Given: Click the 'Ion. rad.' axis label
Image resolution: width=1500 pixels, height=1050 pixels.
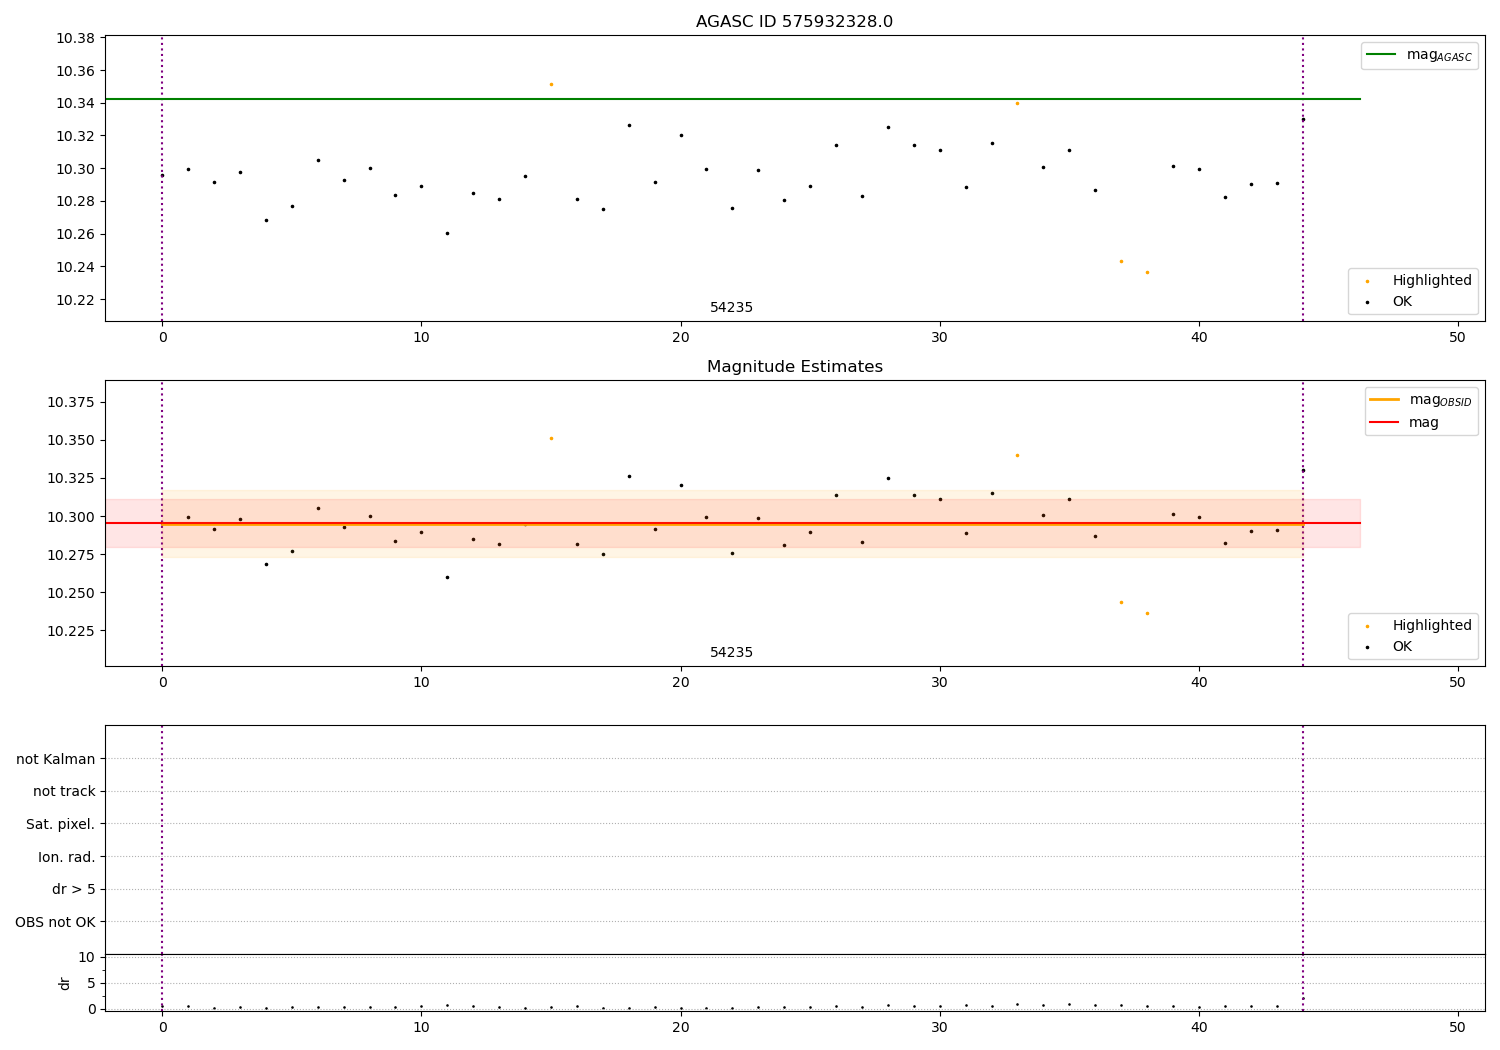Looking at the screenshot, I should [67, 857].
